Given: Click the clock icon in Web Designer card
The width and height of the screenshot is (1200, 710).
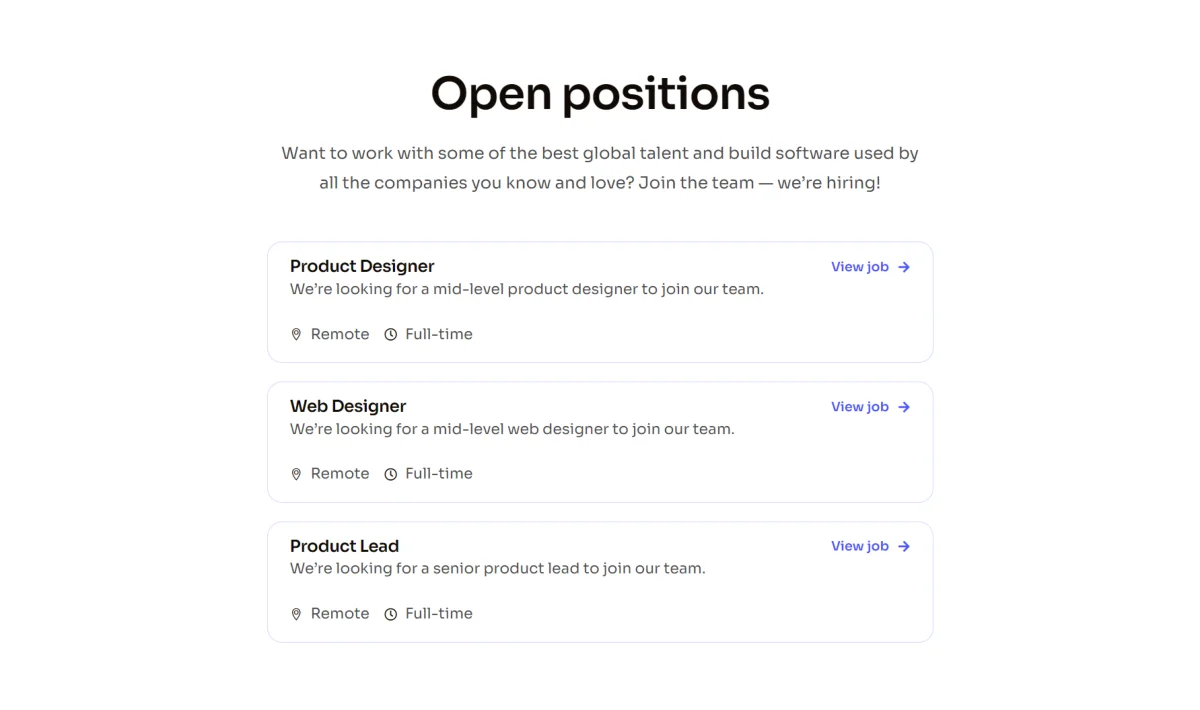Looking at the screenshot, I should pos(391,474).
